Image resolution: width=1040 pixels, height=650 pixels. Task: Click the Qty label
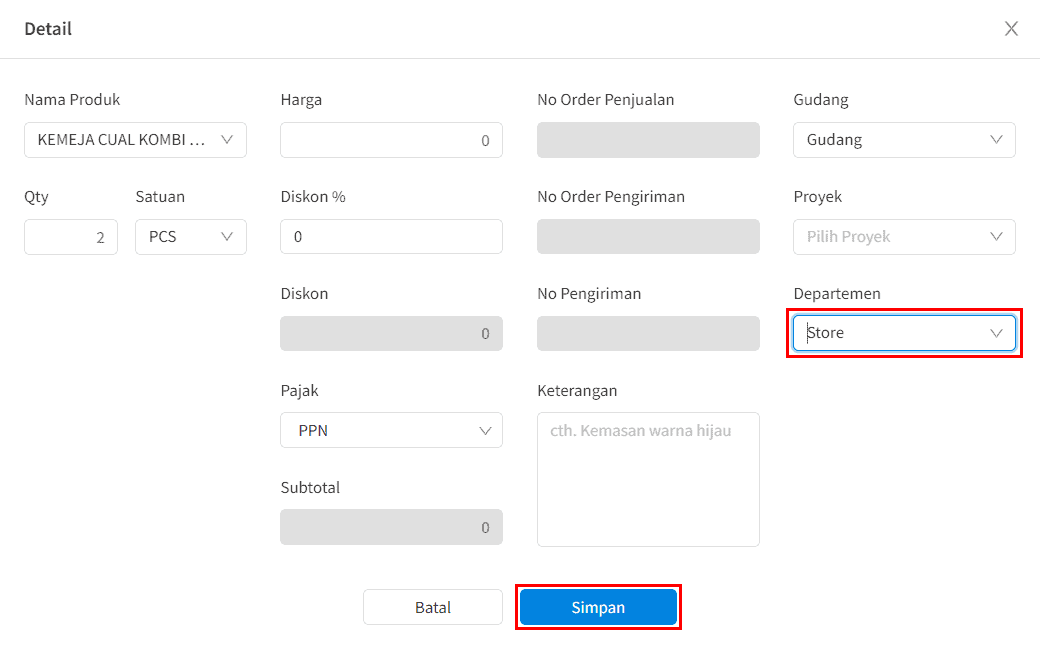pyautogui.click(x=36, y=197)
